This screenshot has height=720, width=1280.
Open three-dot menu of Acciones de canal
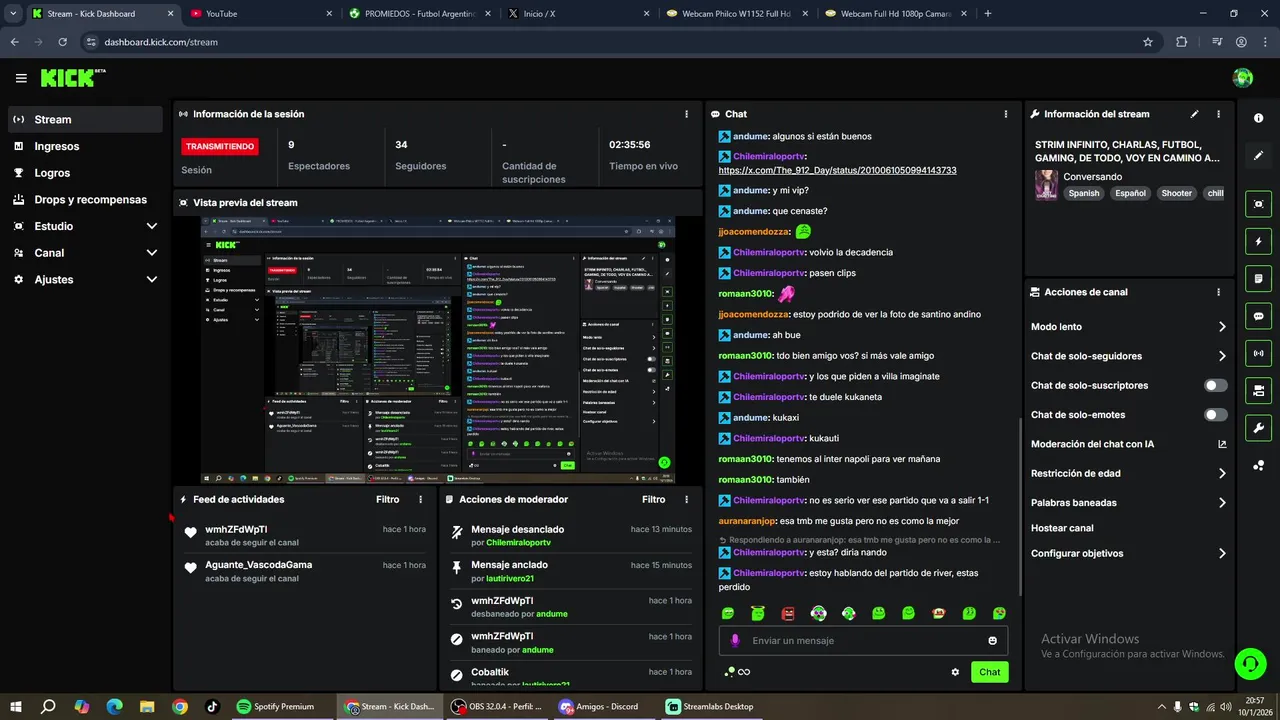1218,292
